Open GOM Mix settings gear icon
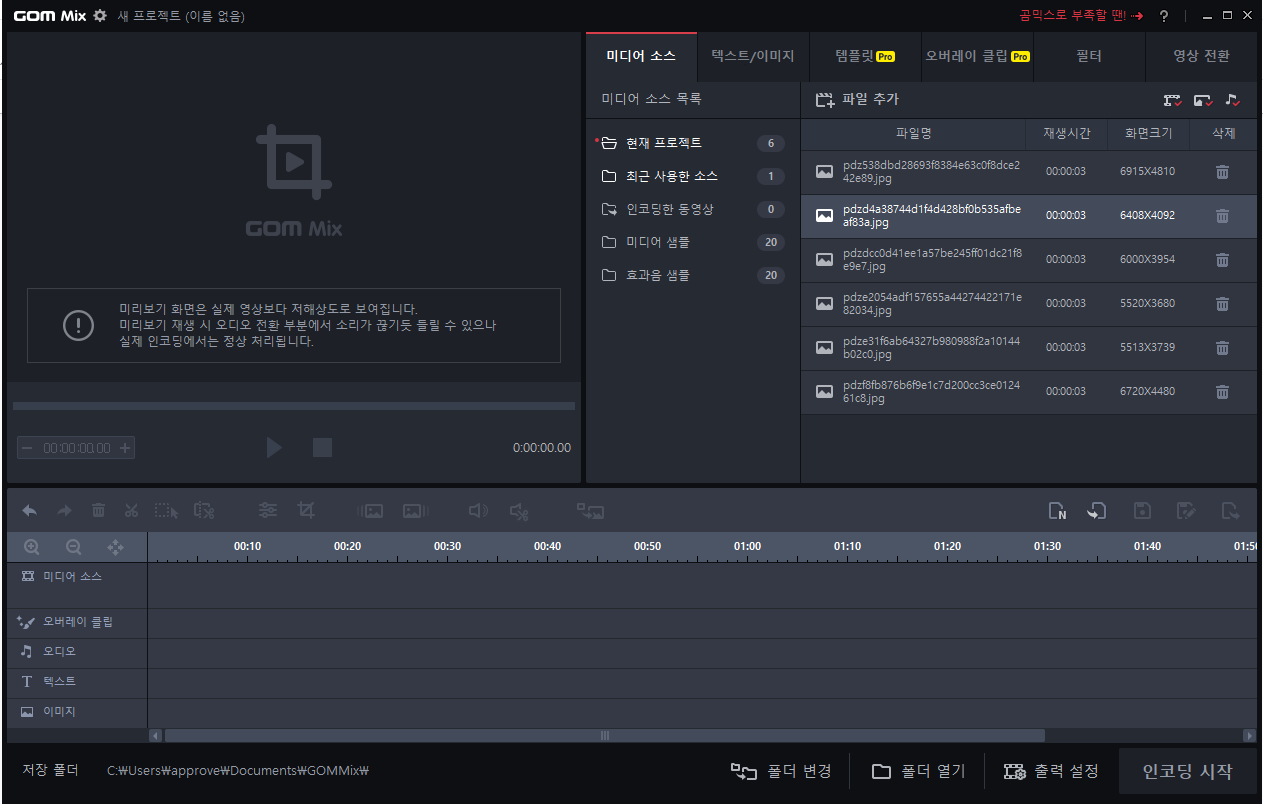Image resolution: width=1263 pixels, height=804 pixels. pyautogui.click(x=99, y=15)
